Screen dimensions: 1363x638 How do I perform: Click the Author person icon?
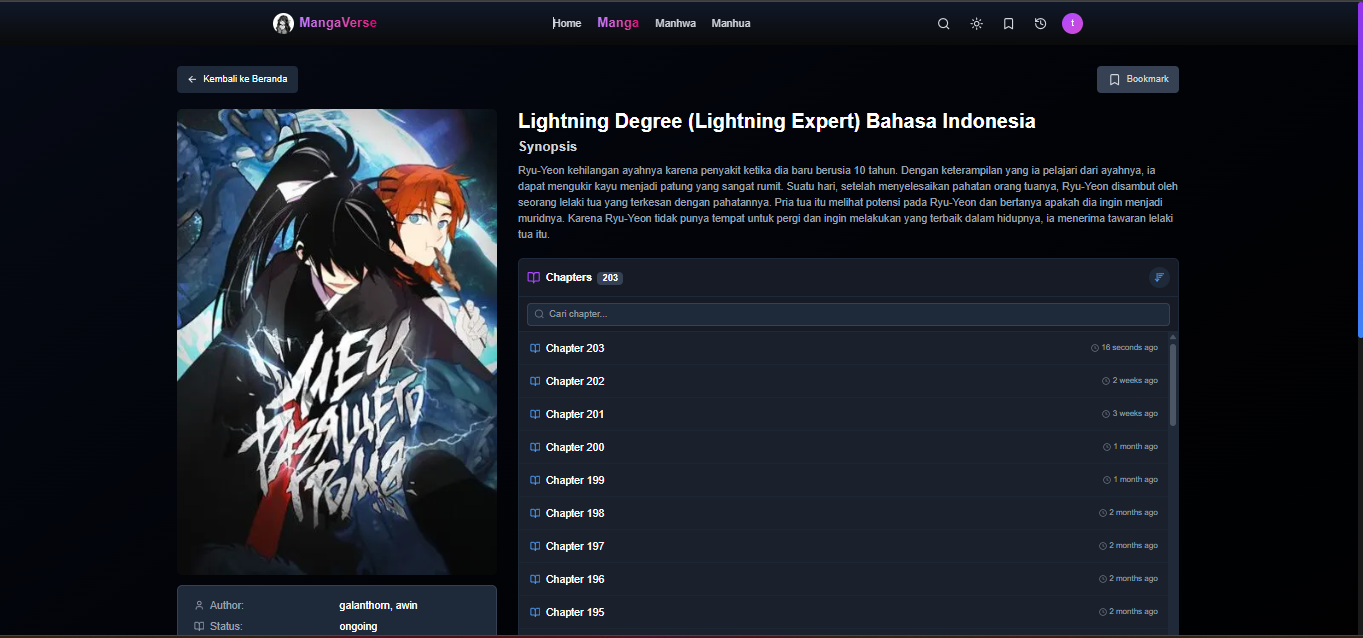(x=199, y=605)
